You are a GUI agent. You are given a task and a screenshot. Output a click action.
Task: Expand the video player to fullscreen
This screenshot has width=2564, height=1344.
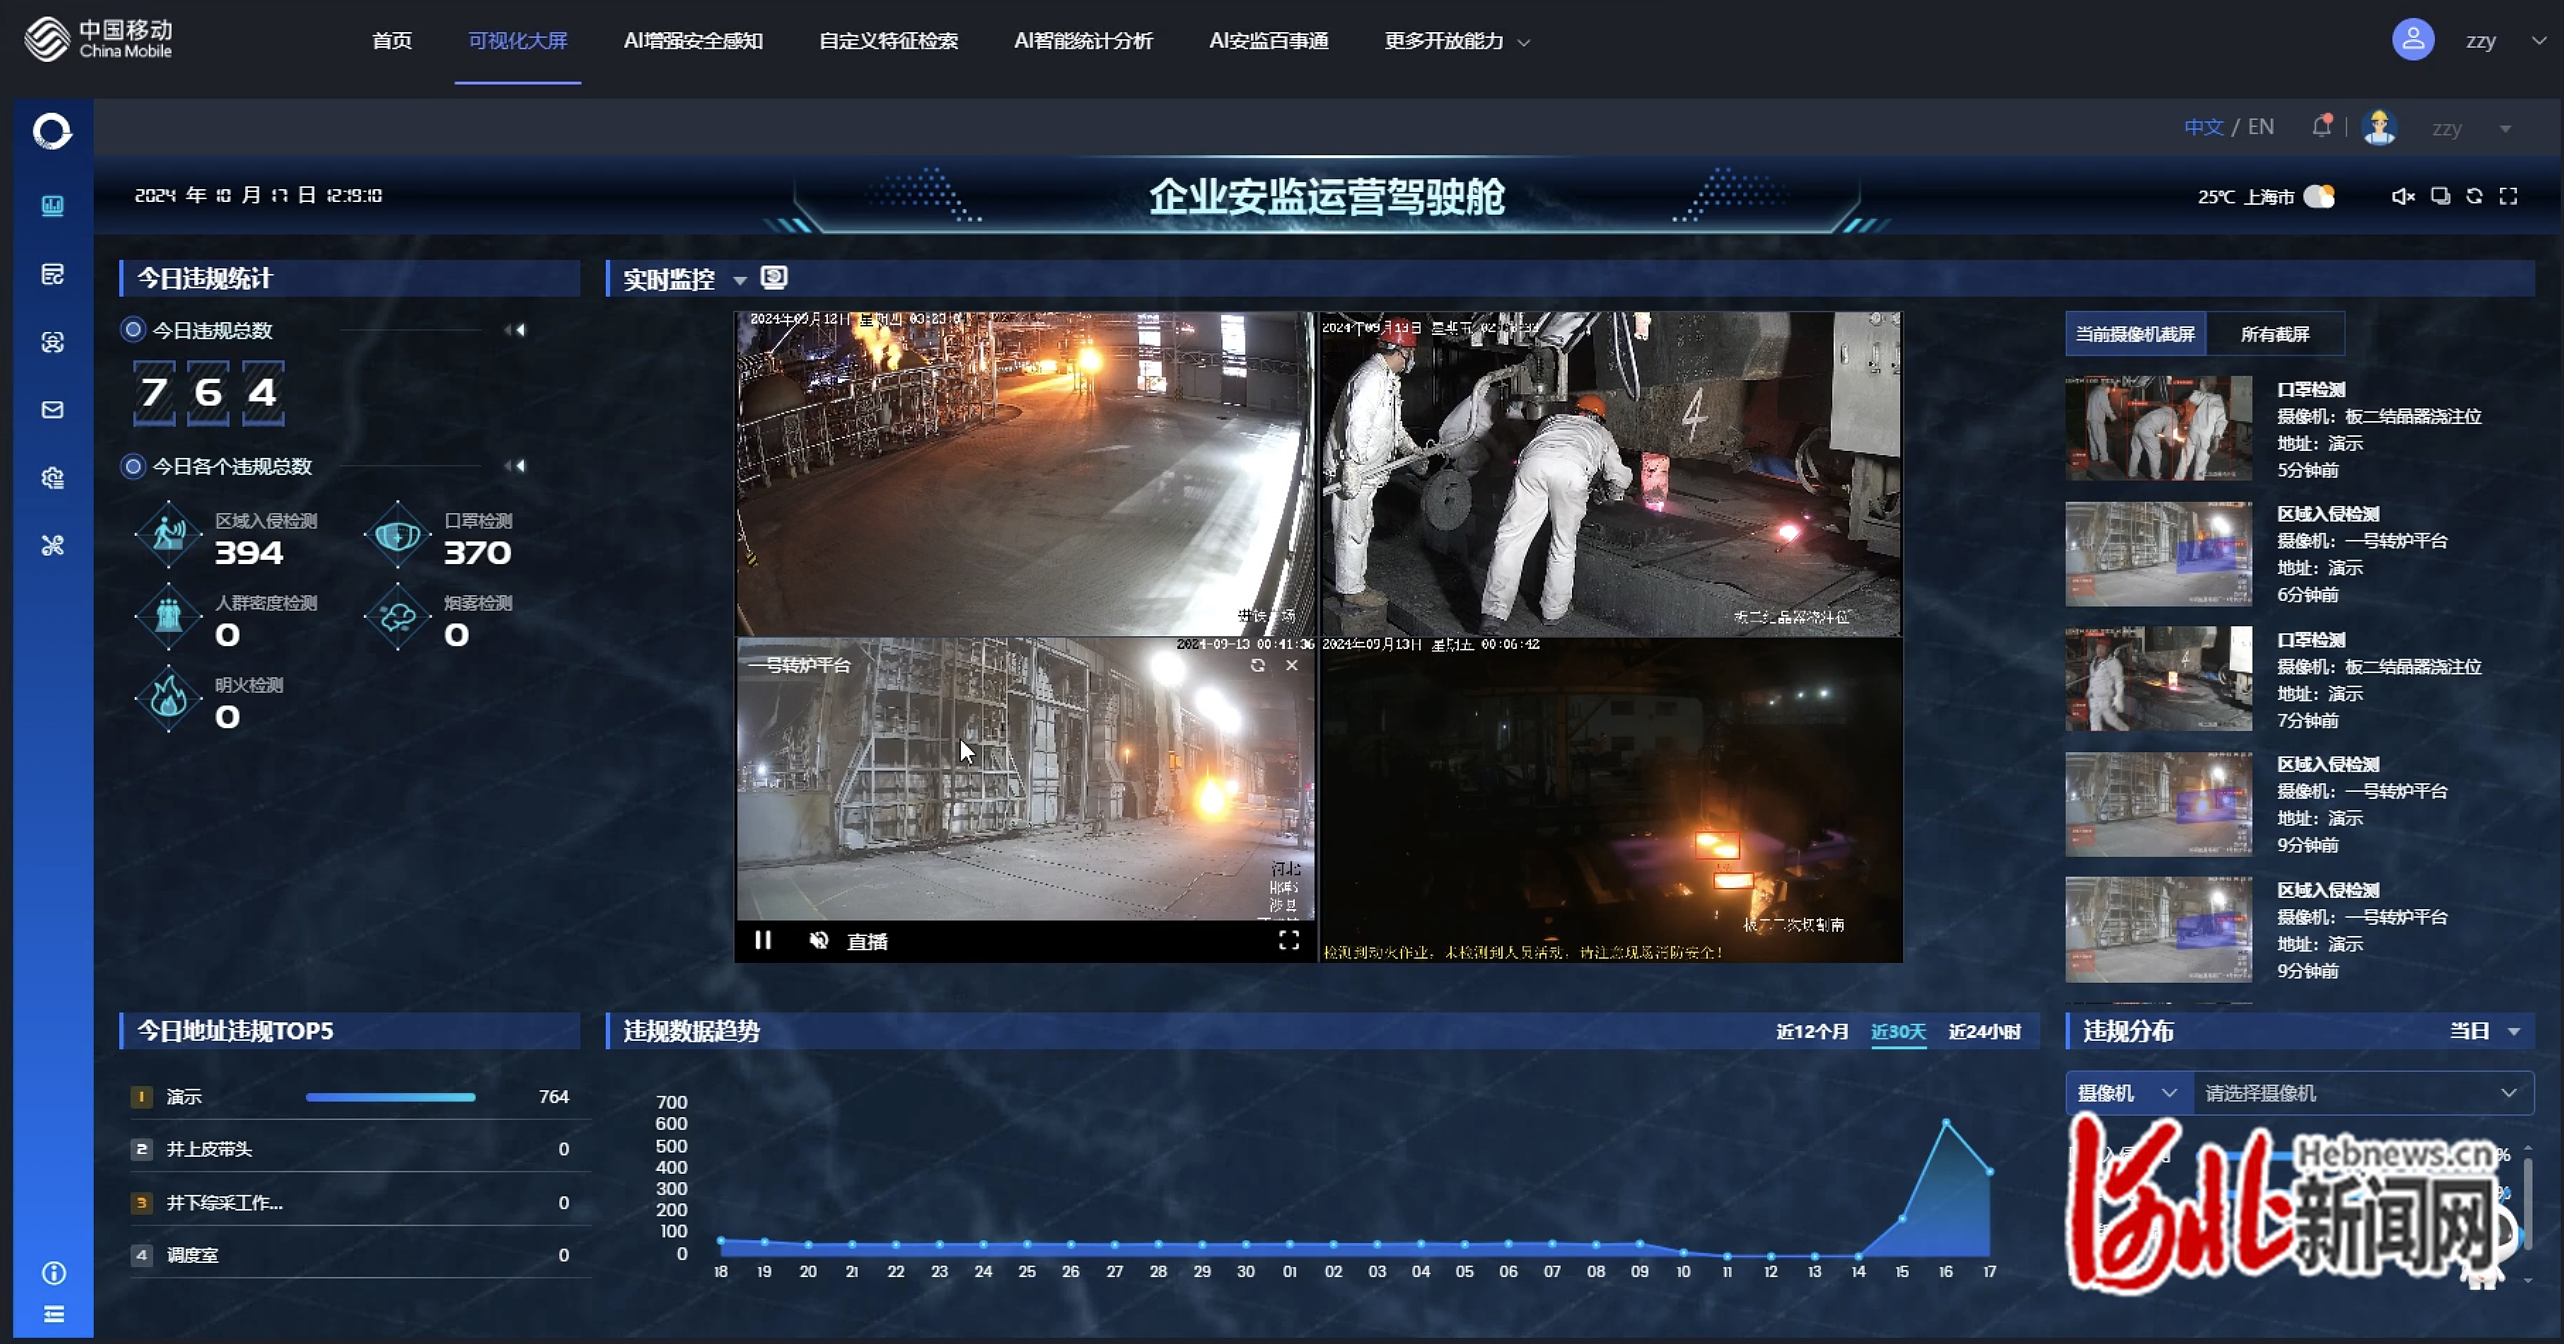pyautogui.click(x=1289, y=940)
